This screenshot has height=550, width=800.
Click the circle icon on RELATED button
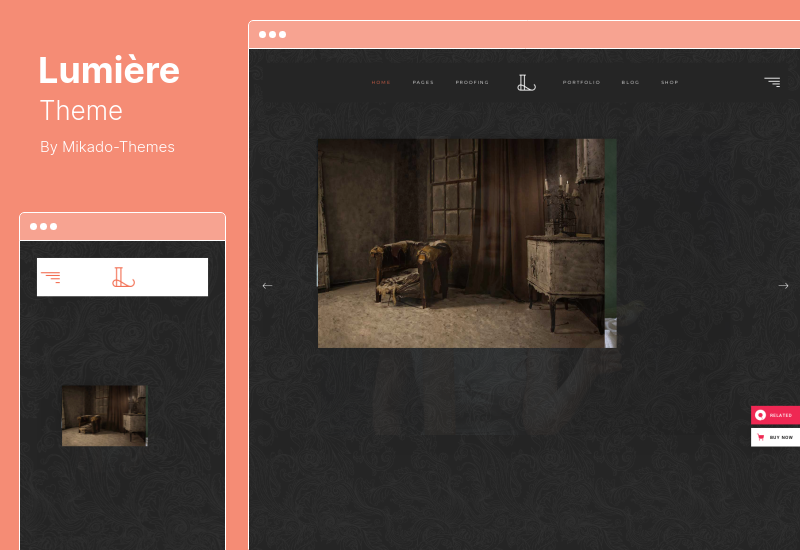(760, 415)
